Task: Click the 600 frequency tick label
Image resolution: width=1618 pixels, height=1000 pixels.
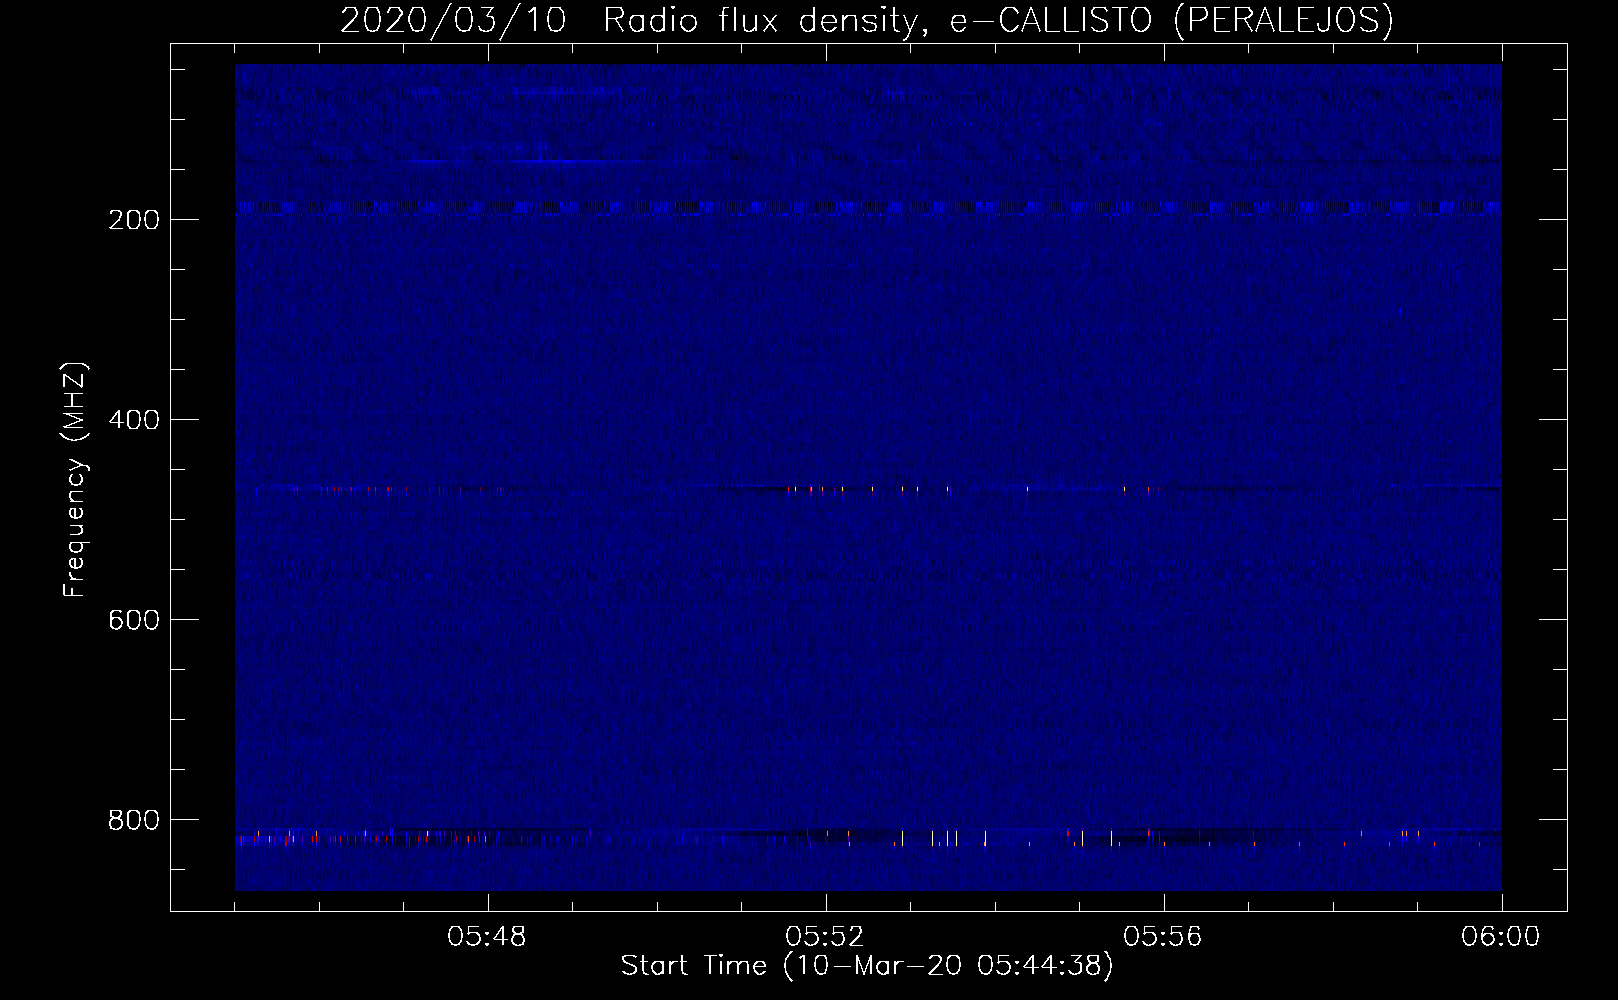Action: click(x=133, y=619)
